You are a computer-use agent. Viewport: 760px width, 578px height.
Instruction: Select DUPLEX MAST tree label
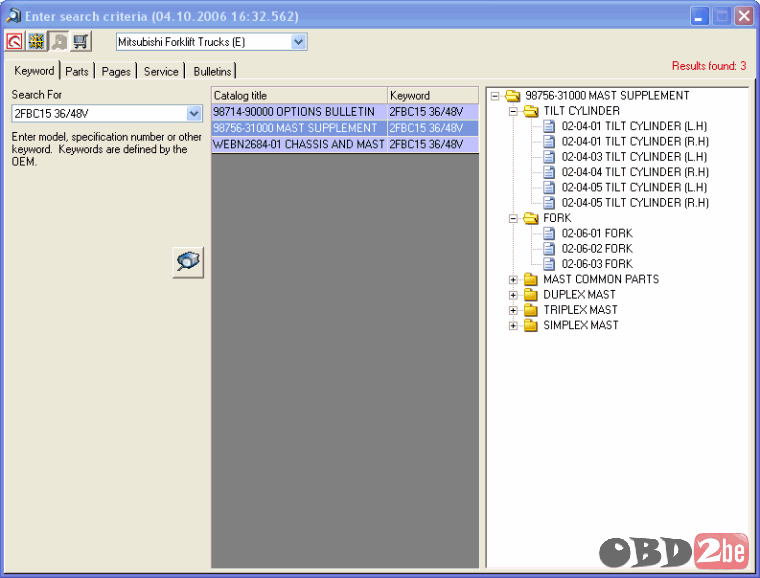click(x=579, y=295)
